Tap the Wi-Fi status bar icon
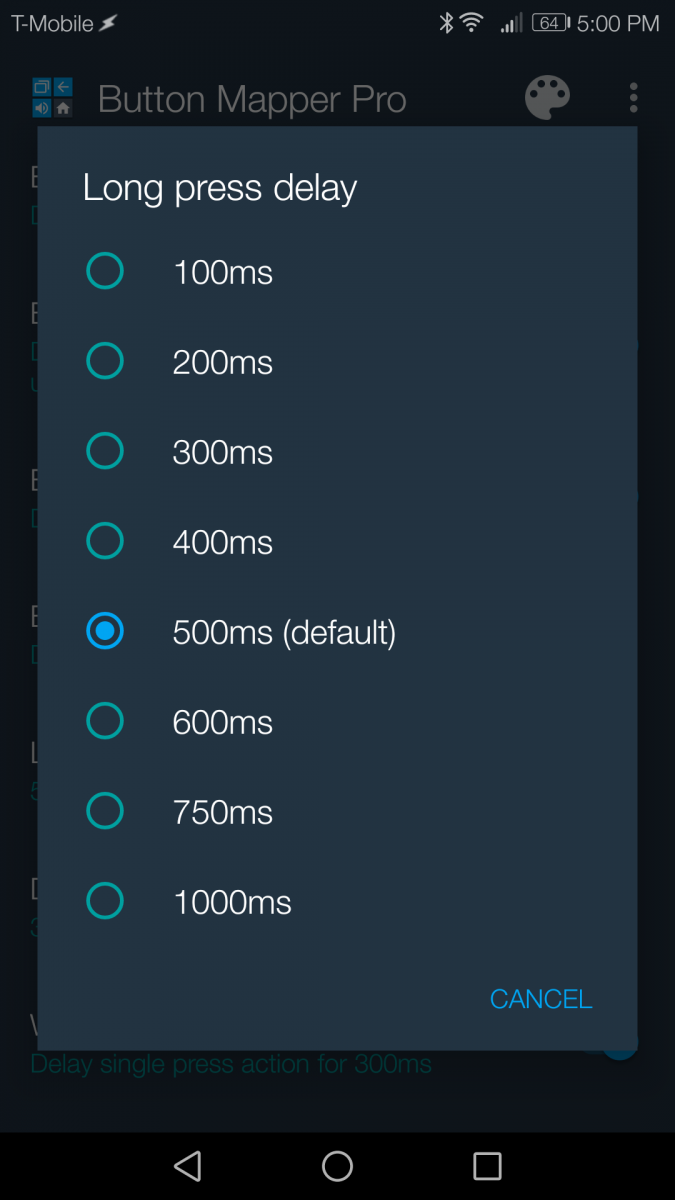 472,23
